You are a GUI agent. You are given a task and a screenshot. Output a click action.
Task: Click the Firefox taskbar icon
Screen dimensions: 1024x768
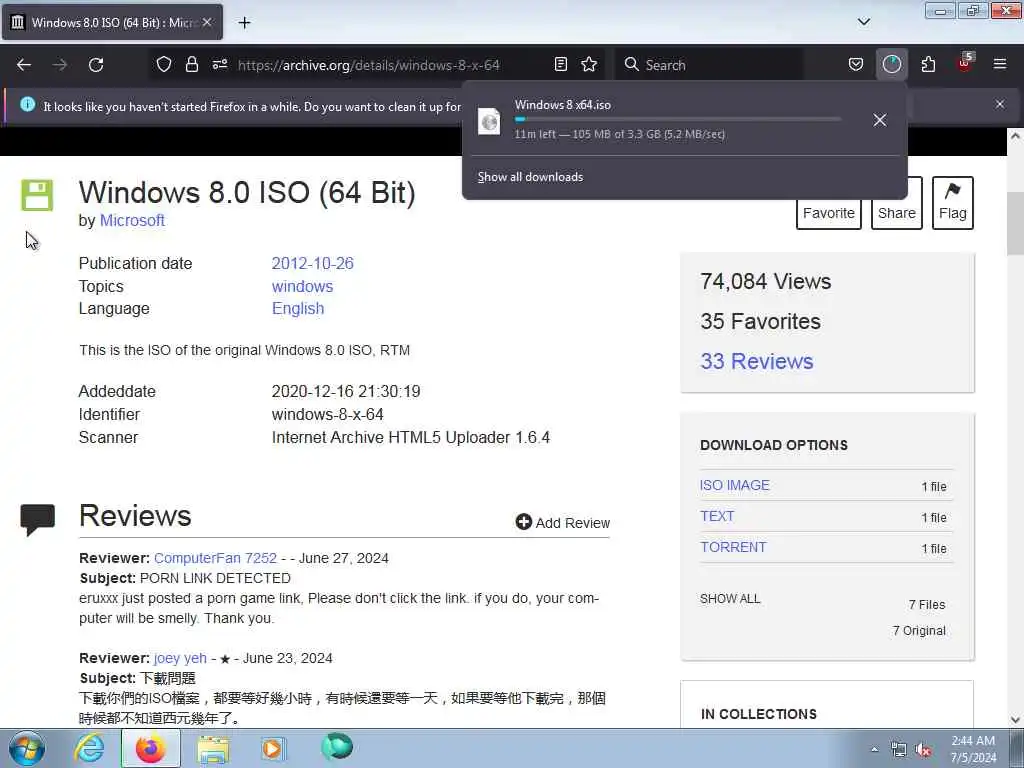pyautogui.click(x=151, y=748)
